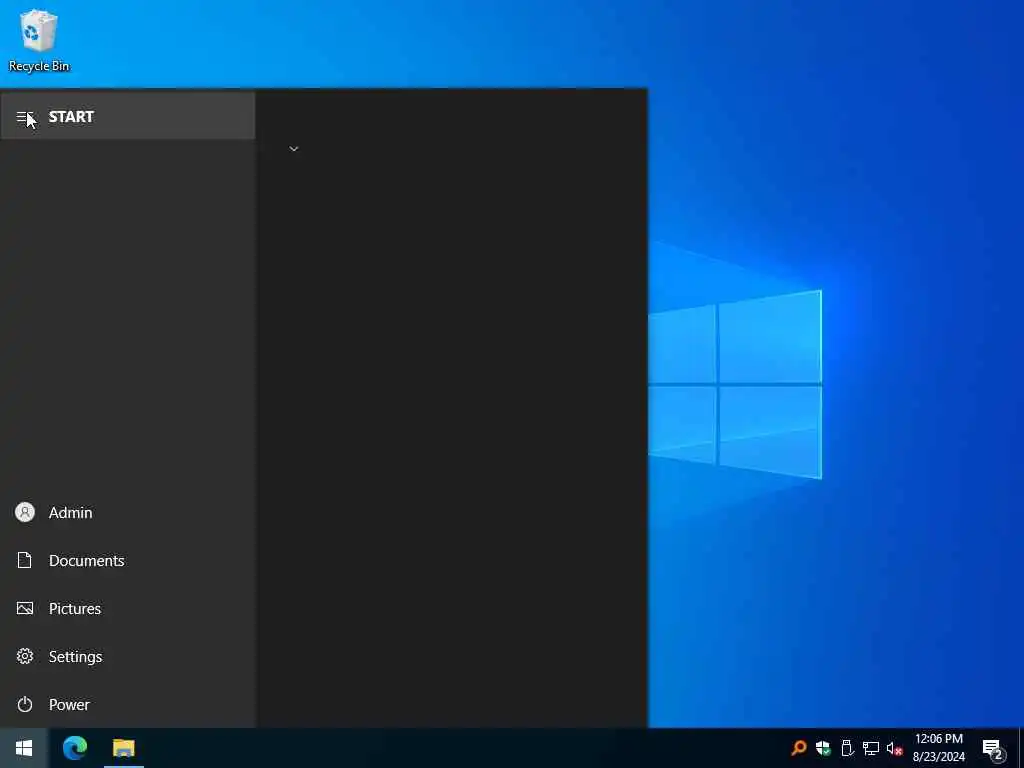Click the Show desktop sliver at taskbar end
1024x768 pixels.
click(1021, 748)
